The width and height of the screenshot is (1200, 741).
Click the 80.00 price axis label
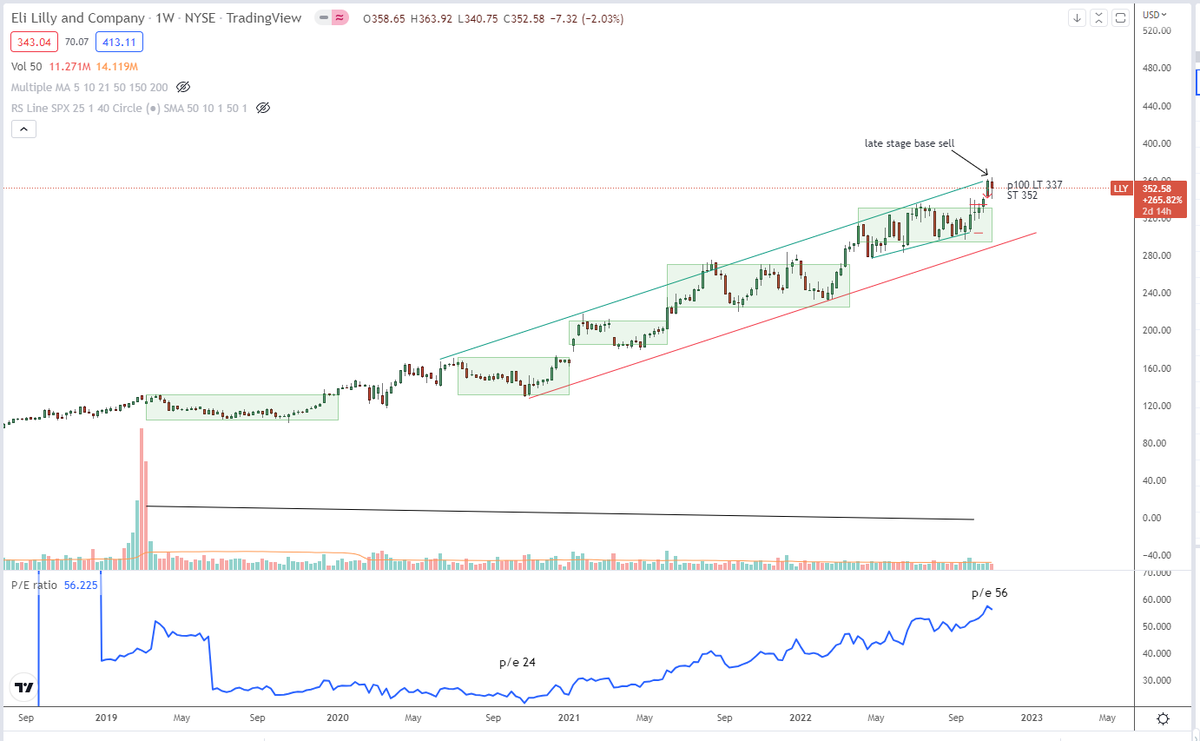click(x=1154, y=443)
